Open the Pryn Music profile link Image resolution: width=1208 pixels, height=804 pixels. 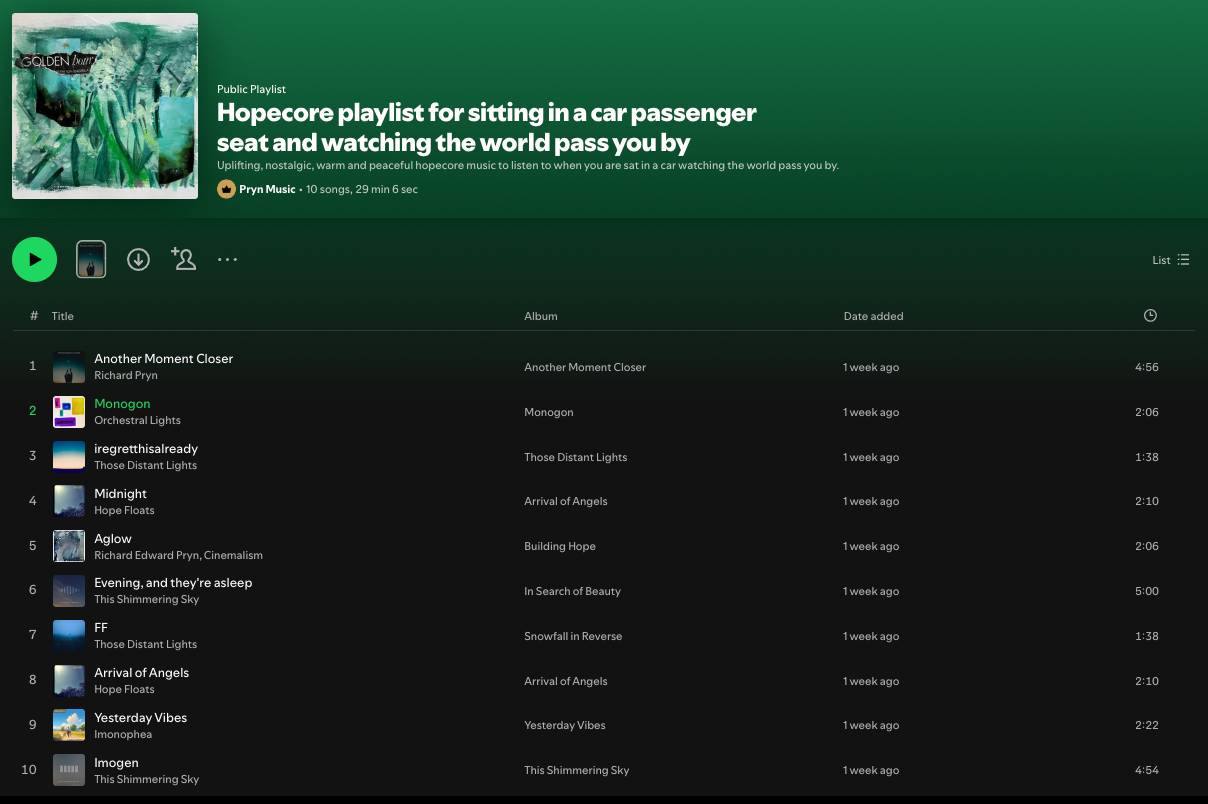tap(266, 188)
